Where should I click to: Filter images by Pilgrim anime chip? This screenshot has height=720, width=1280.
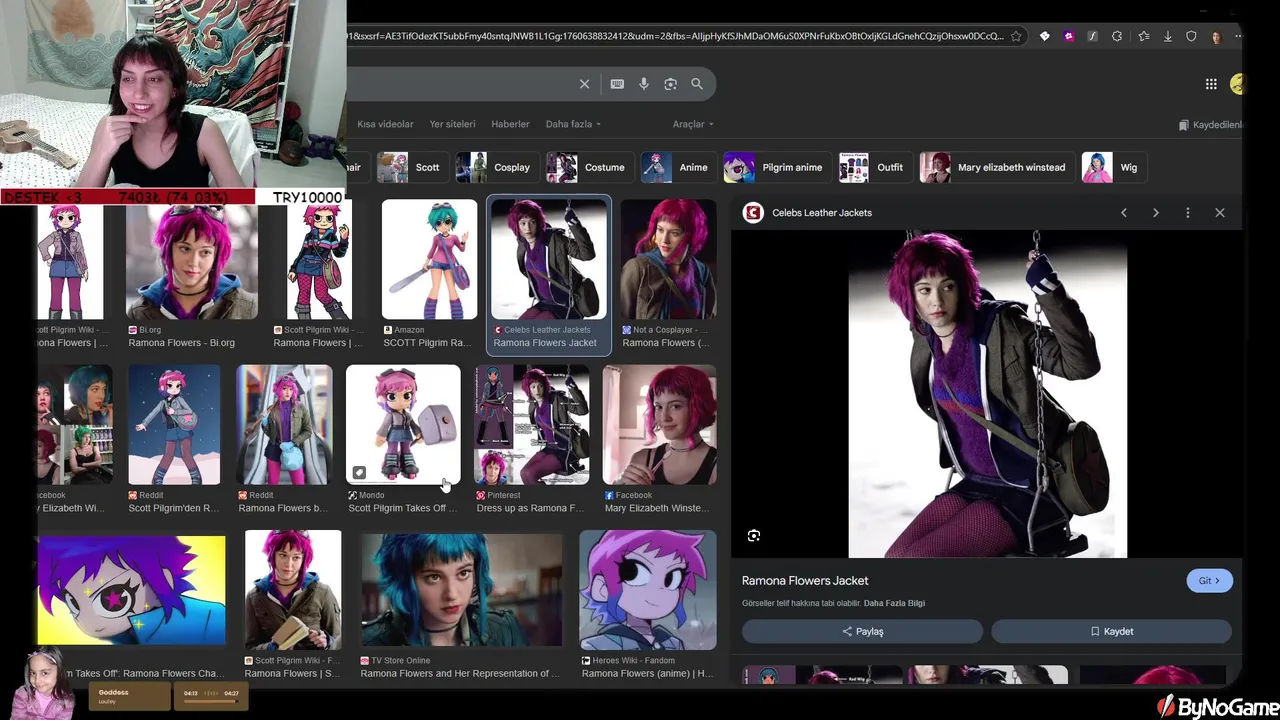(777, 167)
